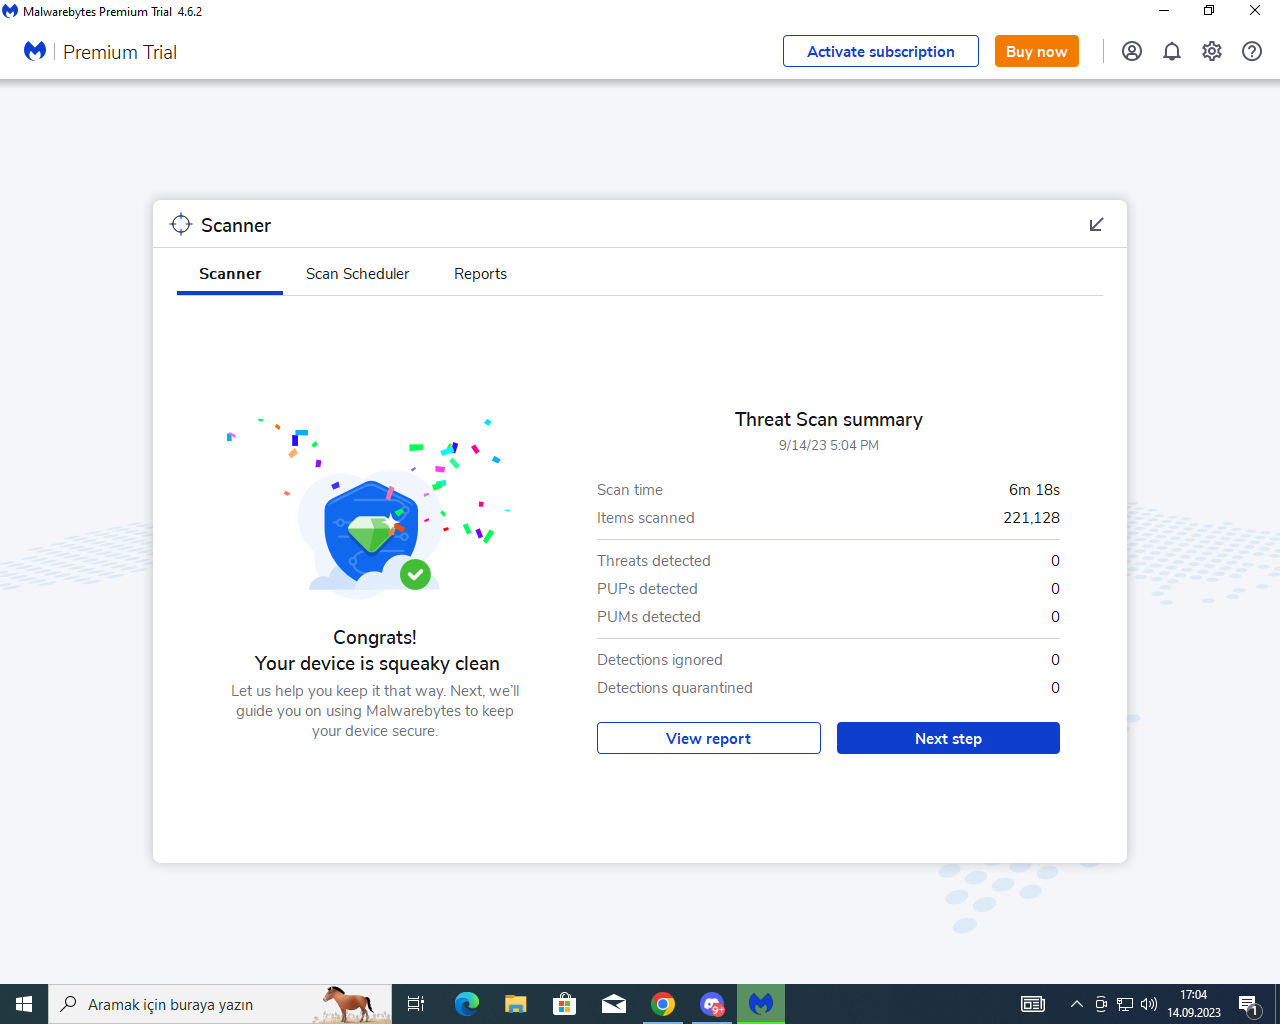Open File Explorer from the taskbar
This screenshot has height=1024, width=1280.
[515, 1004]
